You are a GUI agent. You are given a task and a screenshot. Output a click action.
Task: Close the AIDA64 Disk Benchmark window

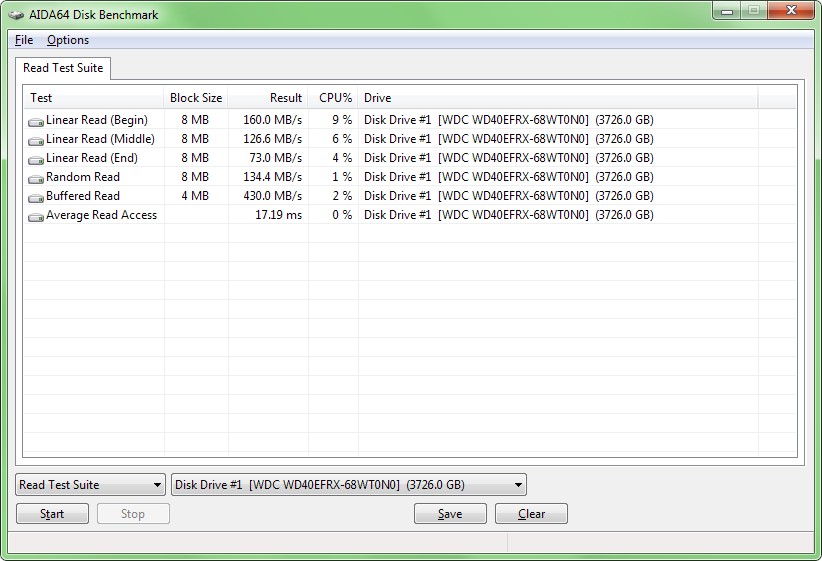point(792,10)
